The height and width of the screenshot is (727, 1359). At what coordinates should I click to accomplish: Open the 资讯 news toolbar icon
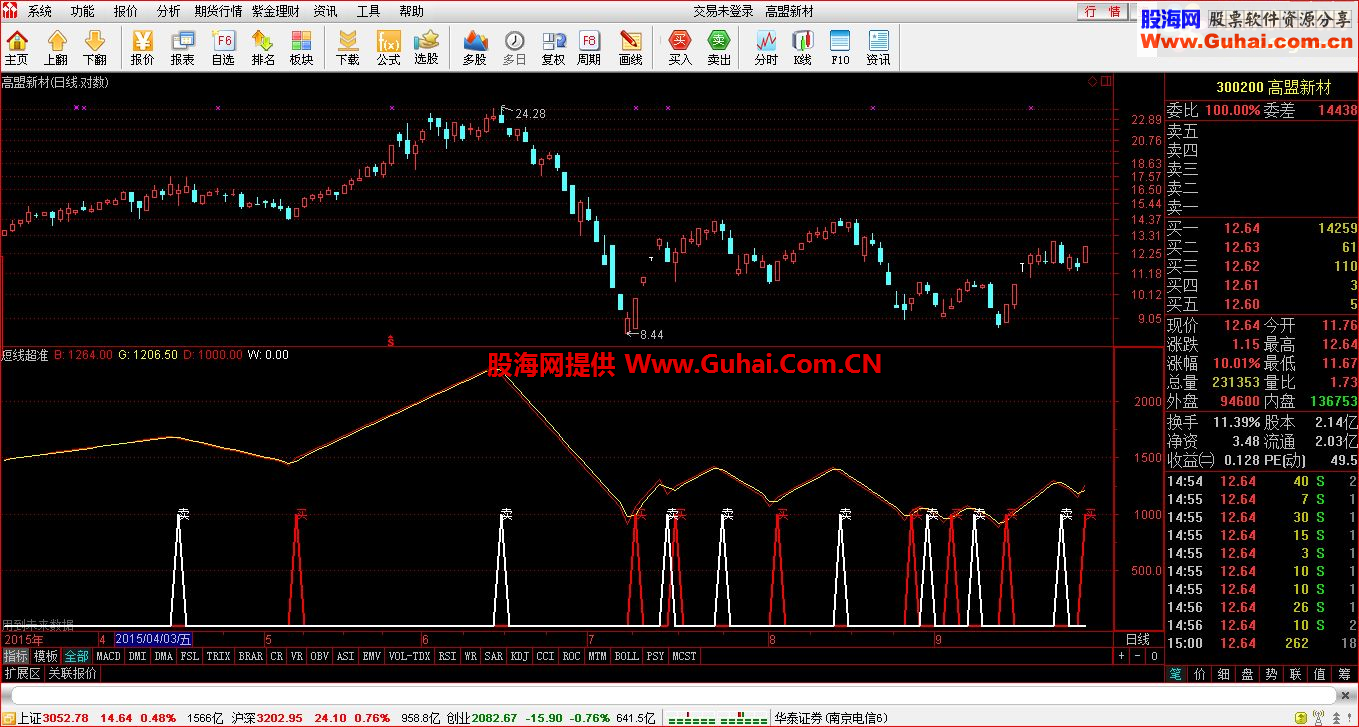coord(878,47)
